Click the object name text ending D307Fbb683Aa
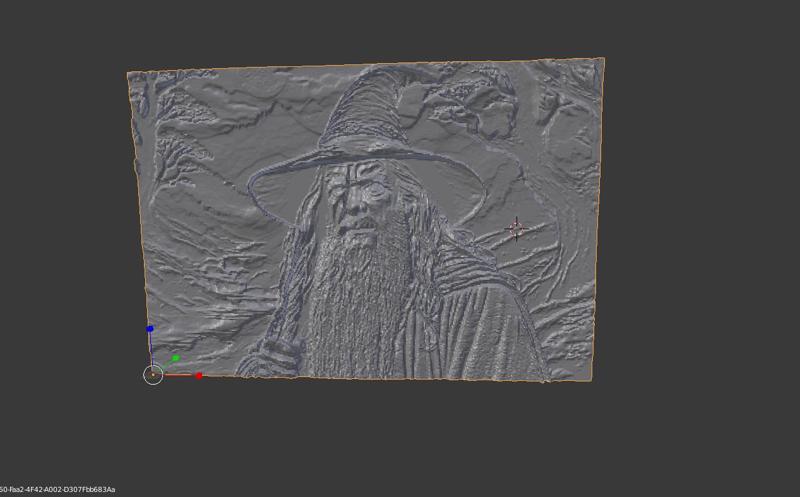800x497 pixels. pyautogui.click(x=58, y=489)
